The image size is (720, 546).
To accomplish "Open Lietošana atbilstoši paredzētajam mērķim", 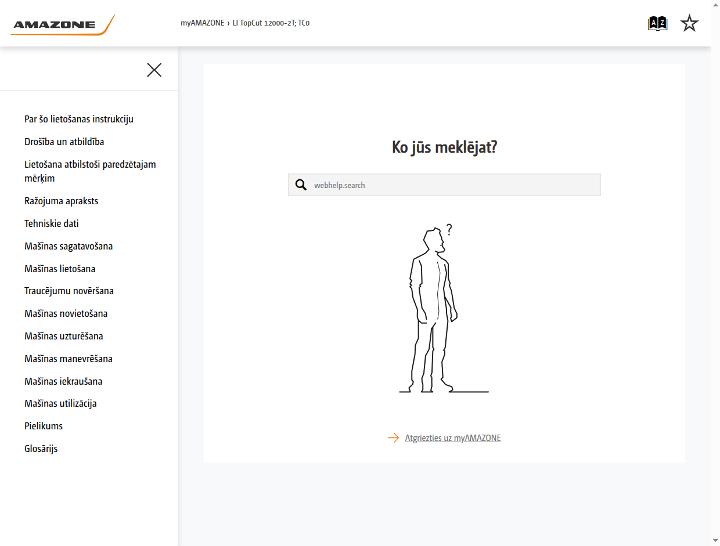I will point(90,171).
